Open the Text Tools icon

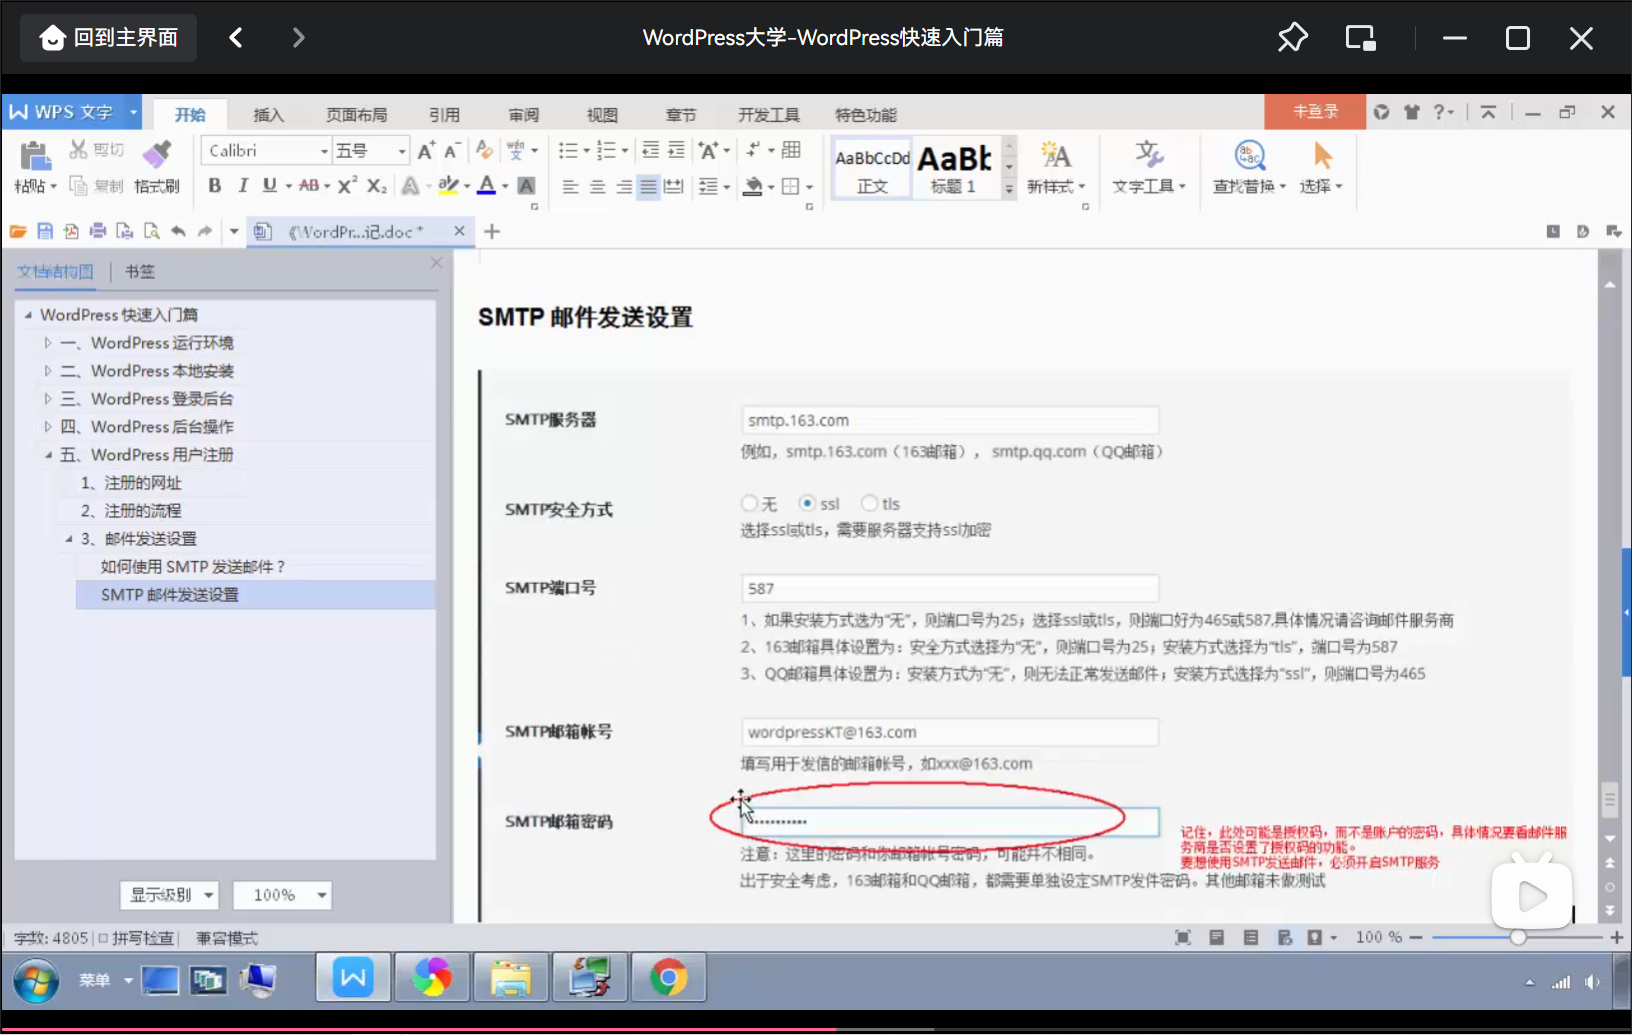point(1148,154)
